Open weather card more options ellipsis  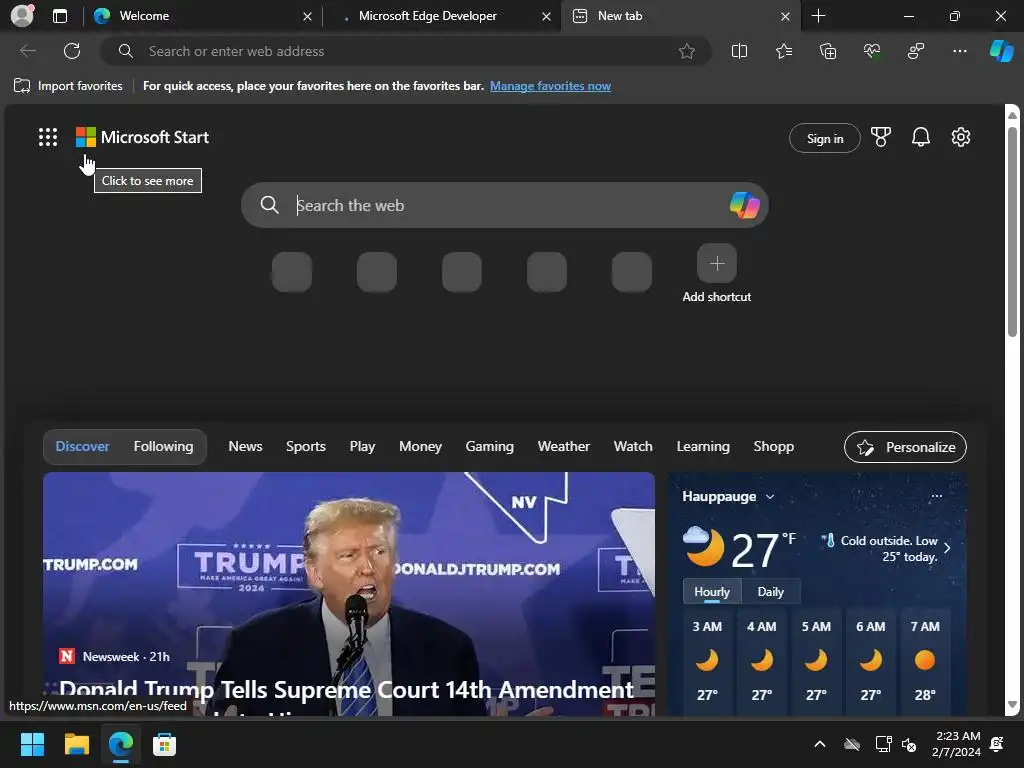(x=936, y=496)
